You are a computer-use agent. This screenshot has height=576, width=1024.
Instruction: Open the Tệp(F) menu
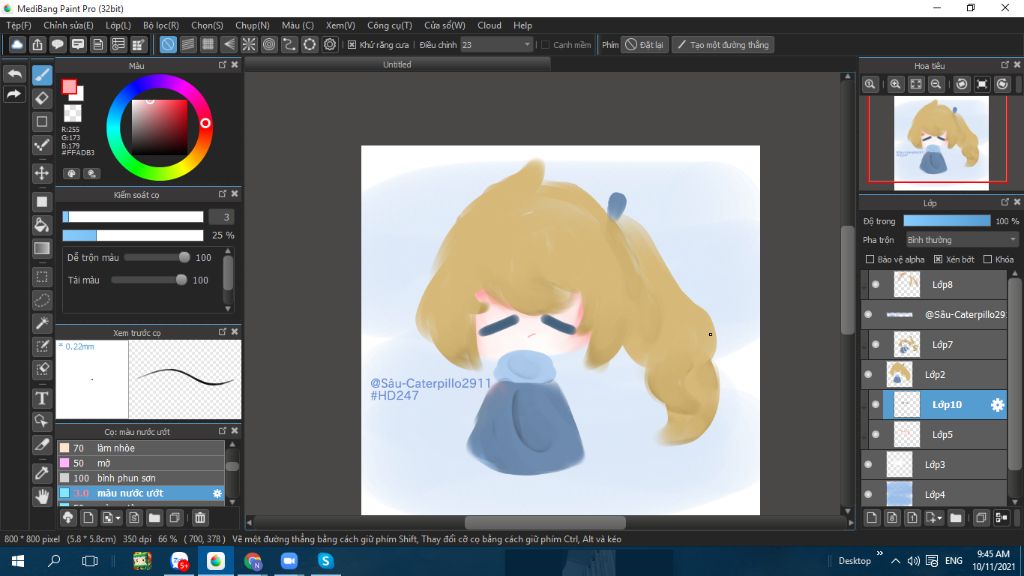18,25
